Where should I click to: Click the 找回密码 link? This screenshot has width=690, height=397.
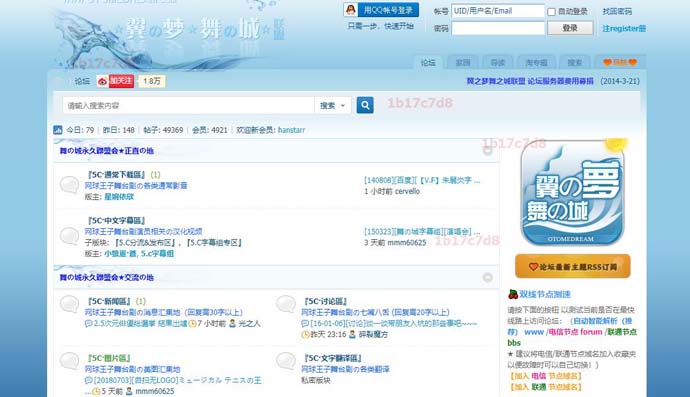coord(617,11)
